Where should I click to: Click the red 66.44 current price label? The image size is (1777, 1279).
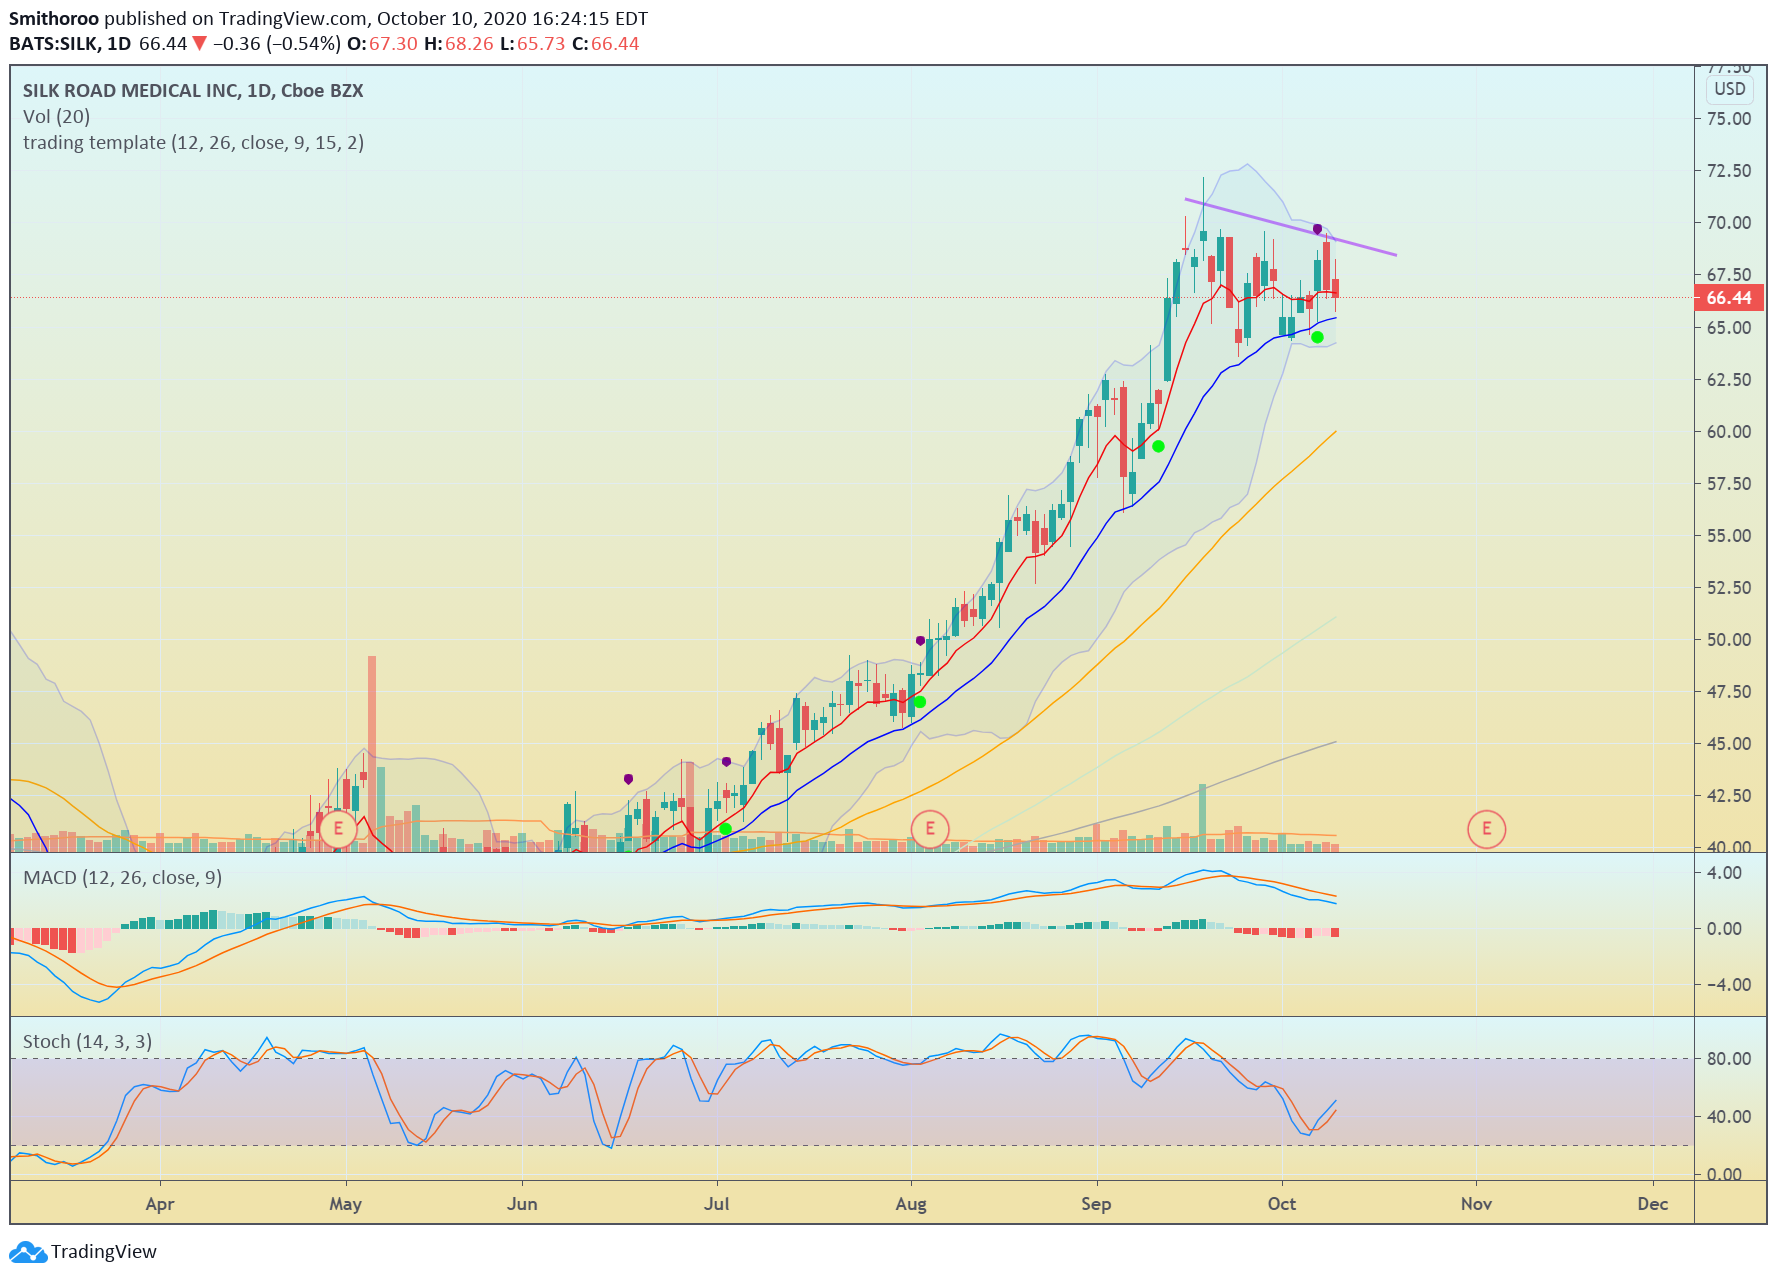point(1729,298)
